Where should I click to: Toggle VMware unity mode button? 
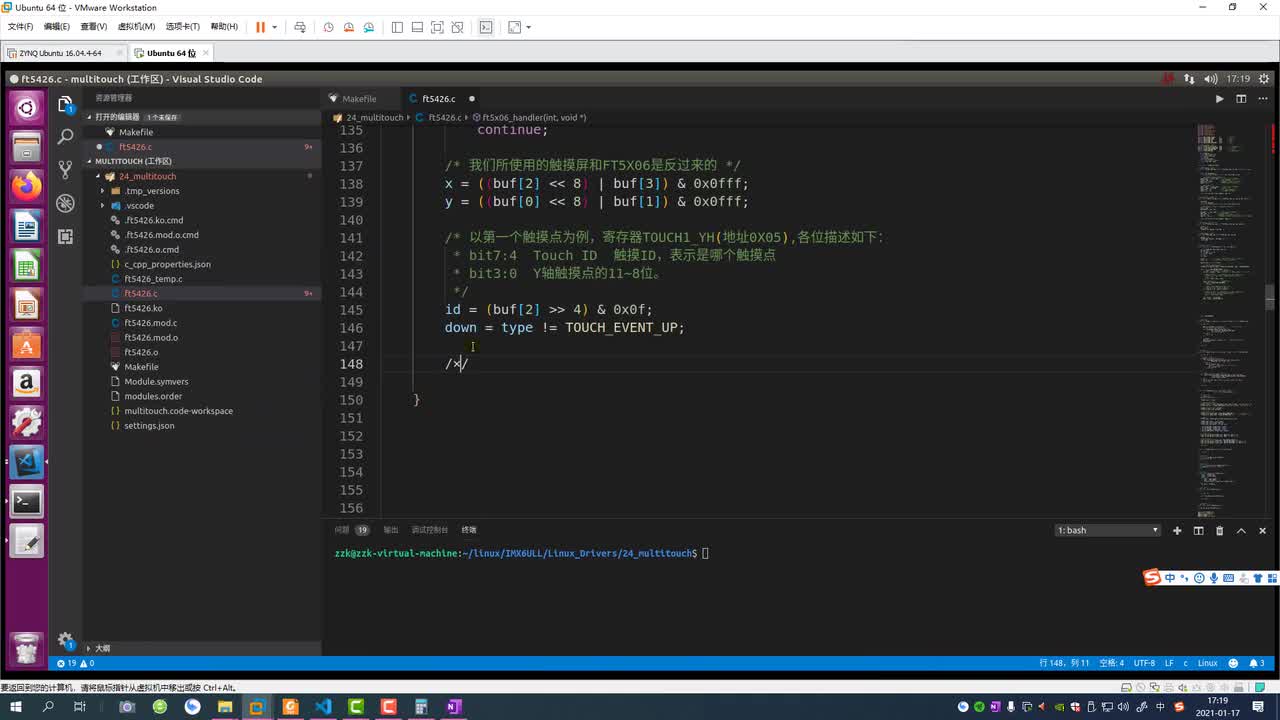point(457,27)
